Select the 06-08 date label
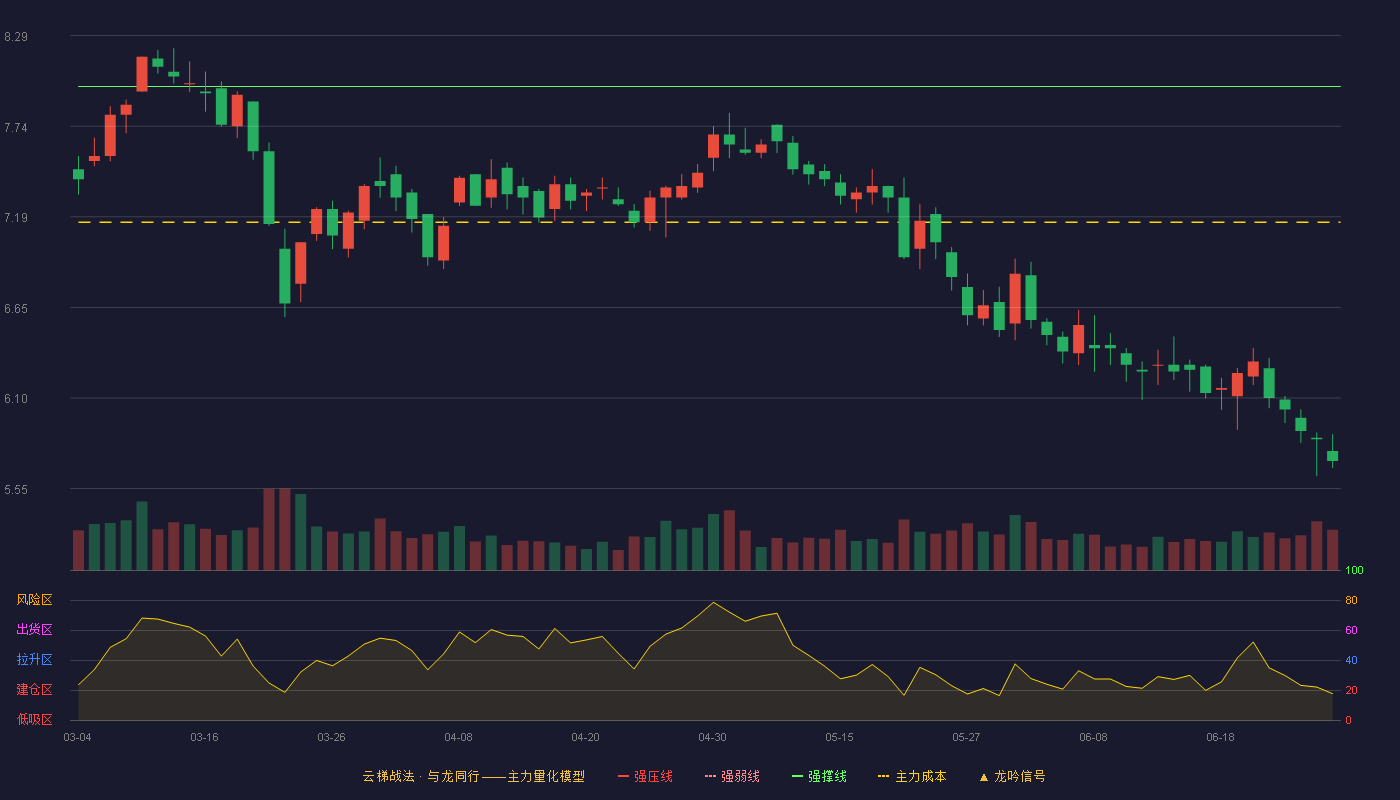1400x800 pixels. (1093, 737)
